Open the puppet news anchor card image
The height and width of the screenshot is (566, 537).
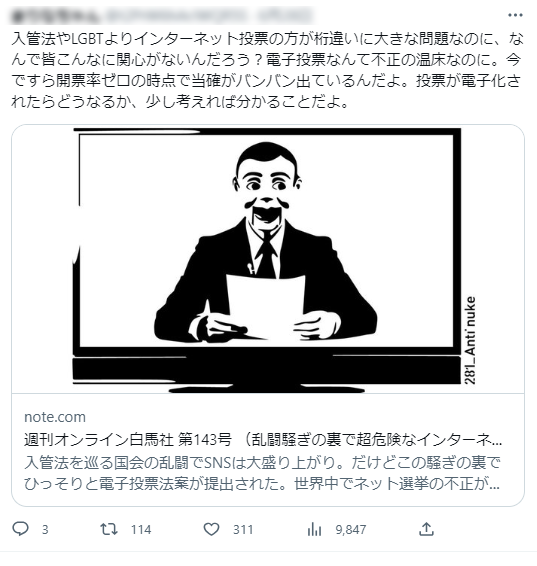pos(268,259)
